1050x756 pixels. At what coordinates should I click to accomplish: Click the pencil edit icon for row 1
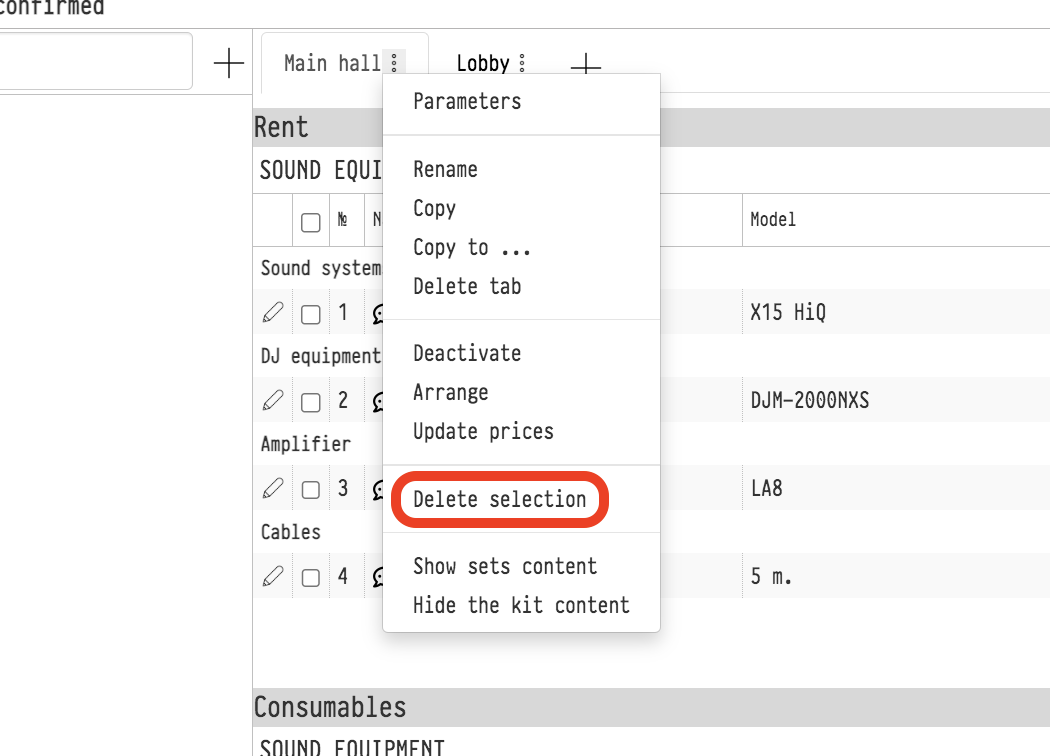coord(272,313)
